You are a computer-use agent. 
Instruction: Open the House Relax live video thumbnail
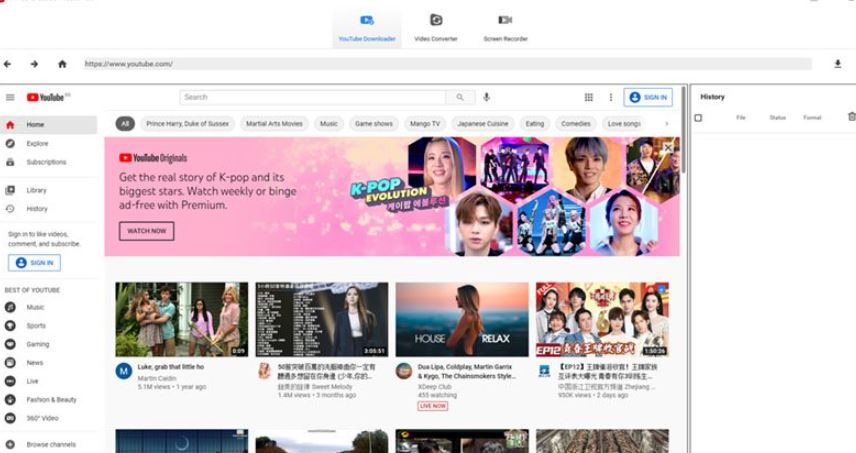point(462,319)
